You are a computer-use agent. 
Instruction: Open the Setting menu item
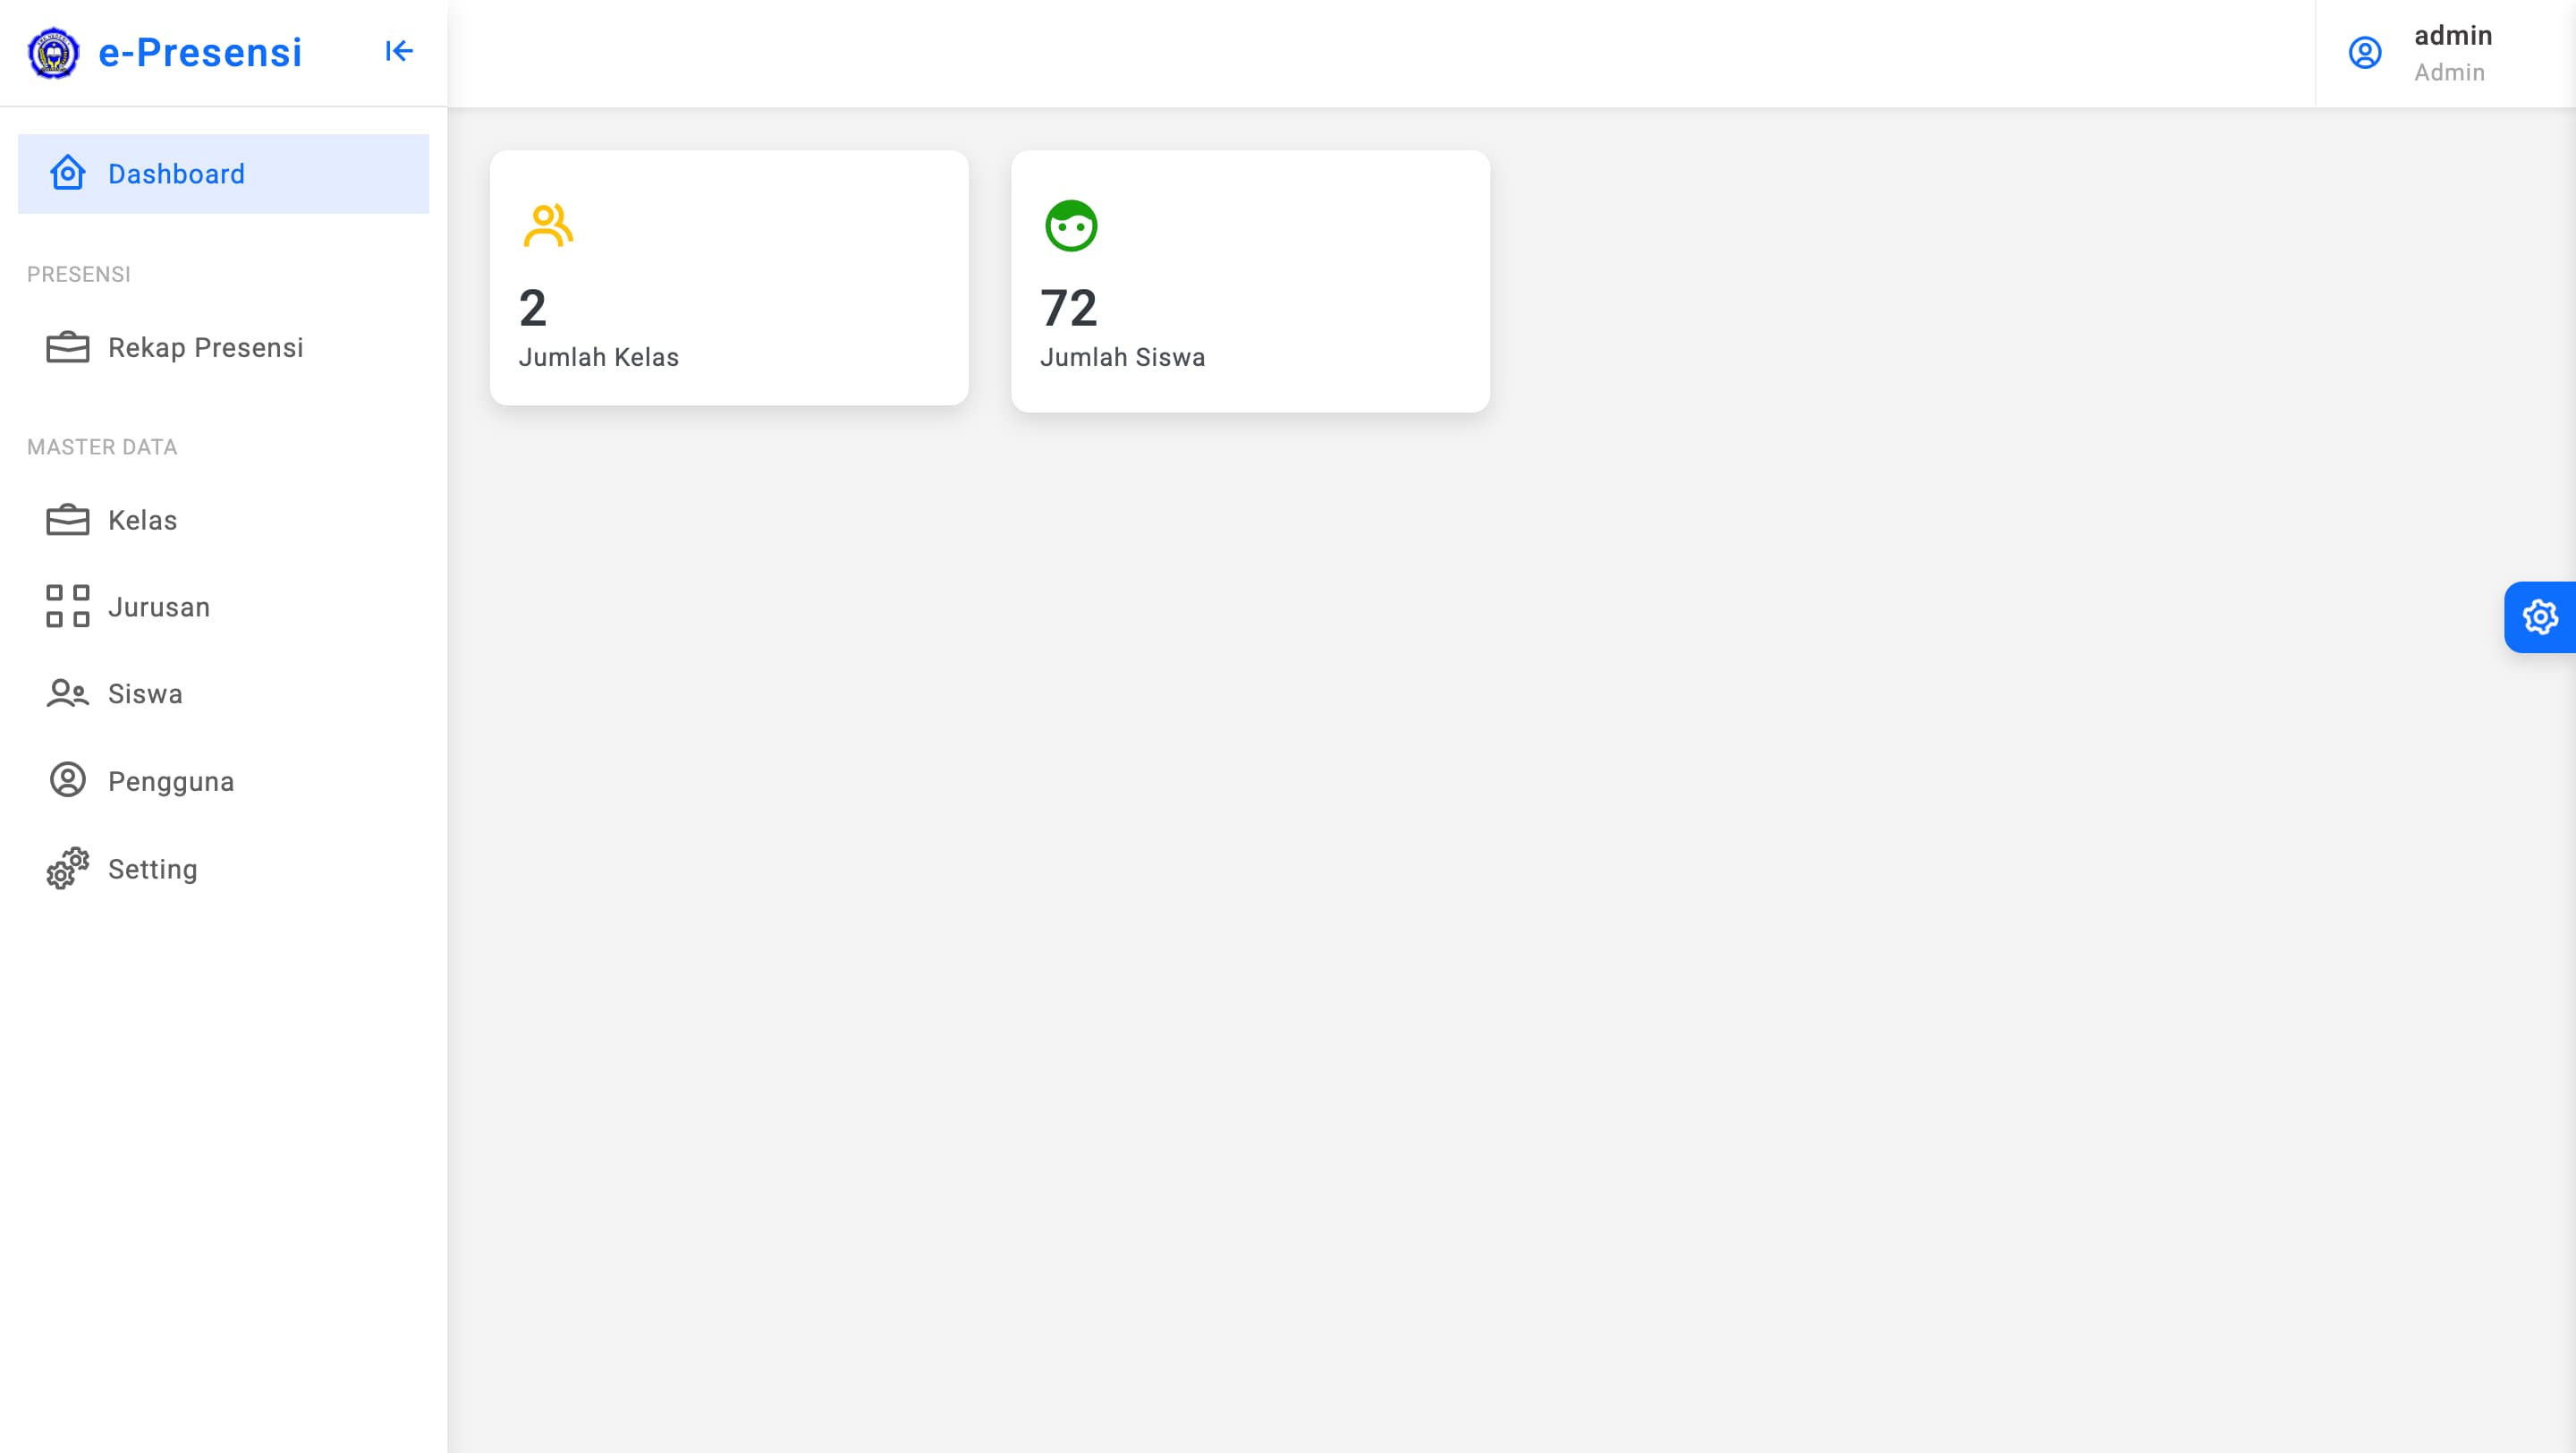point(153,869)
